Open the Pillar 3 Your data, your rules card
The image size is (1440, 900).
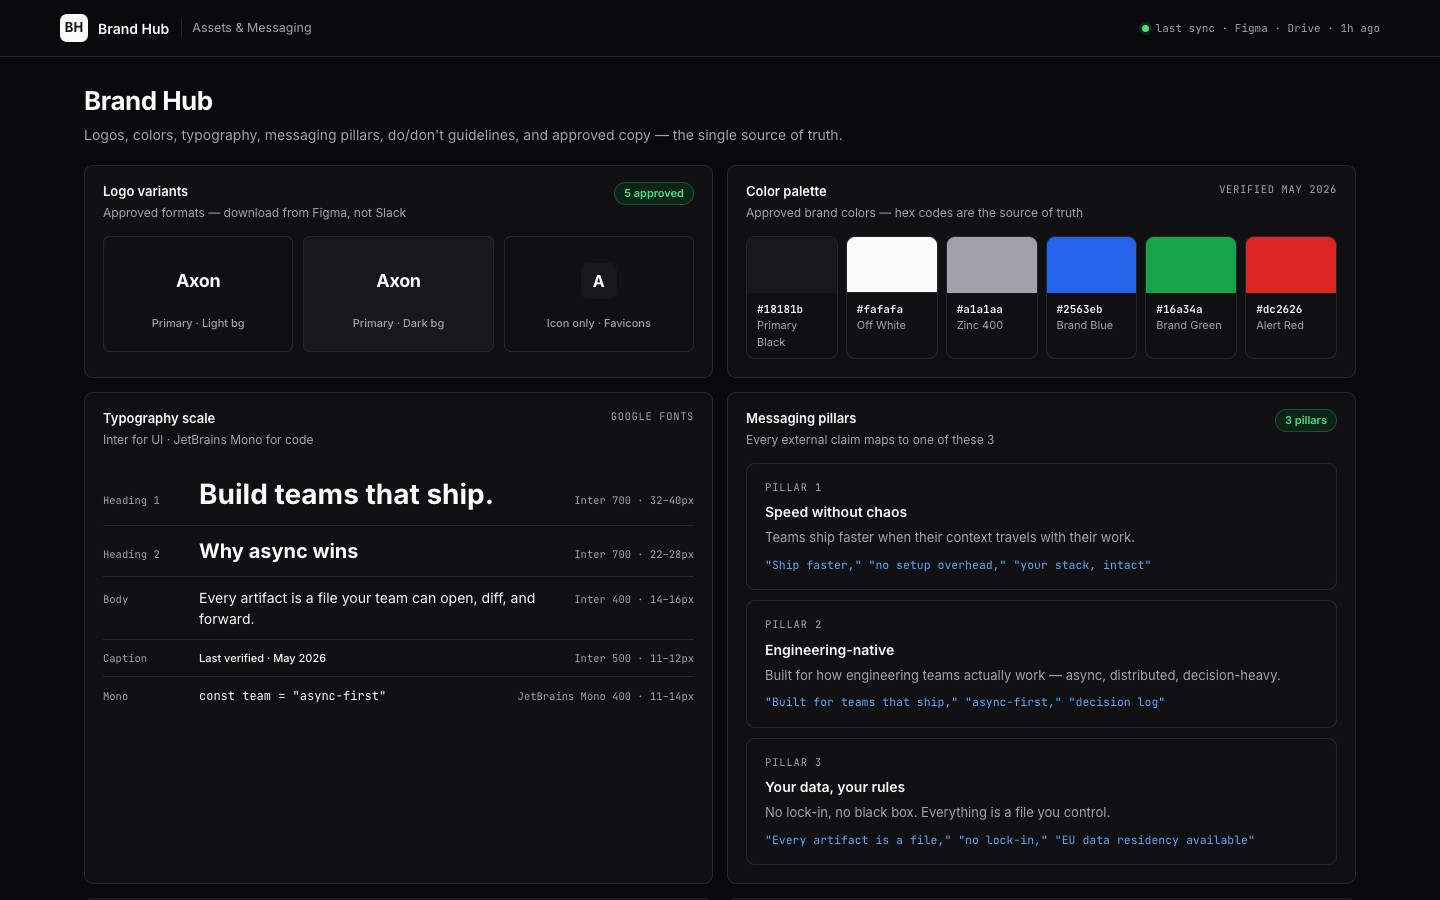coord(1041,801)
